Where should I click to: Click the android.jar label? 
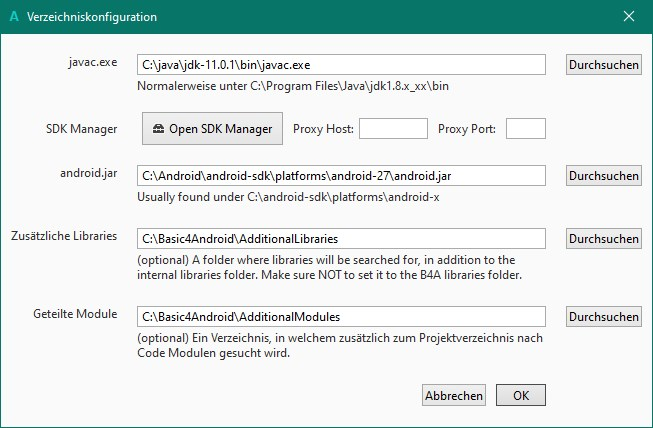point(89,172)
